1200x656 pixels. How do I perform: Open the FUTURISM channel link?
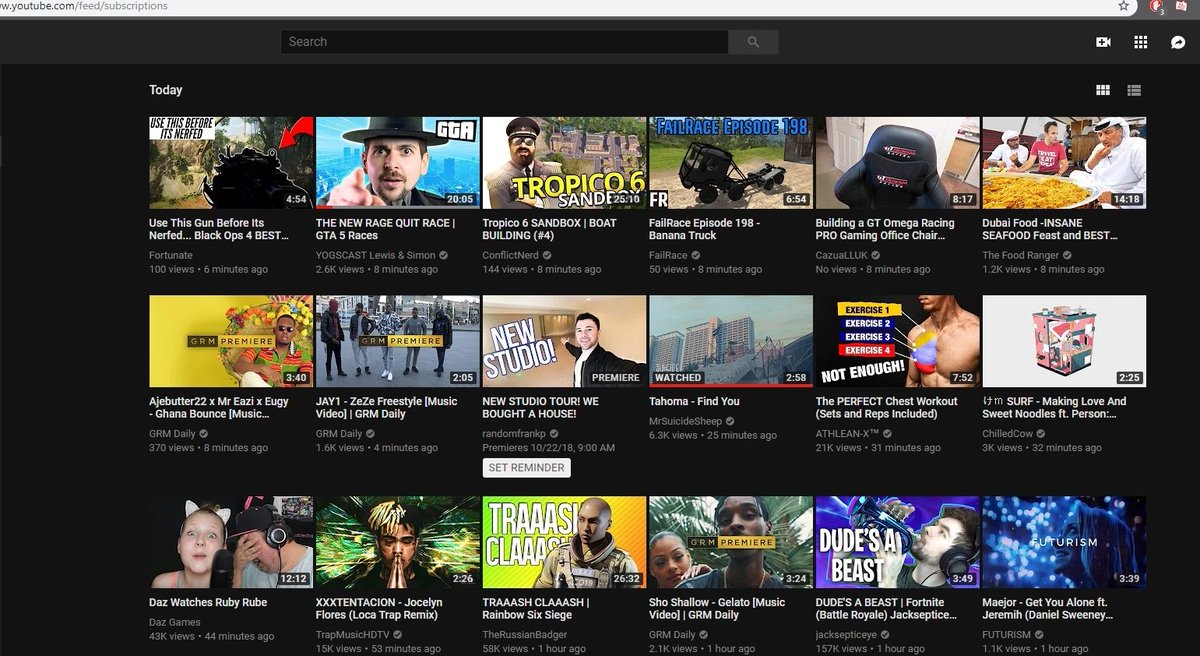[1007, 634]
